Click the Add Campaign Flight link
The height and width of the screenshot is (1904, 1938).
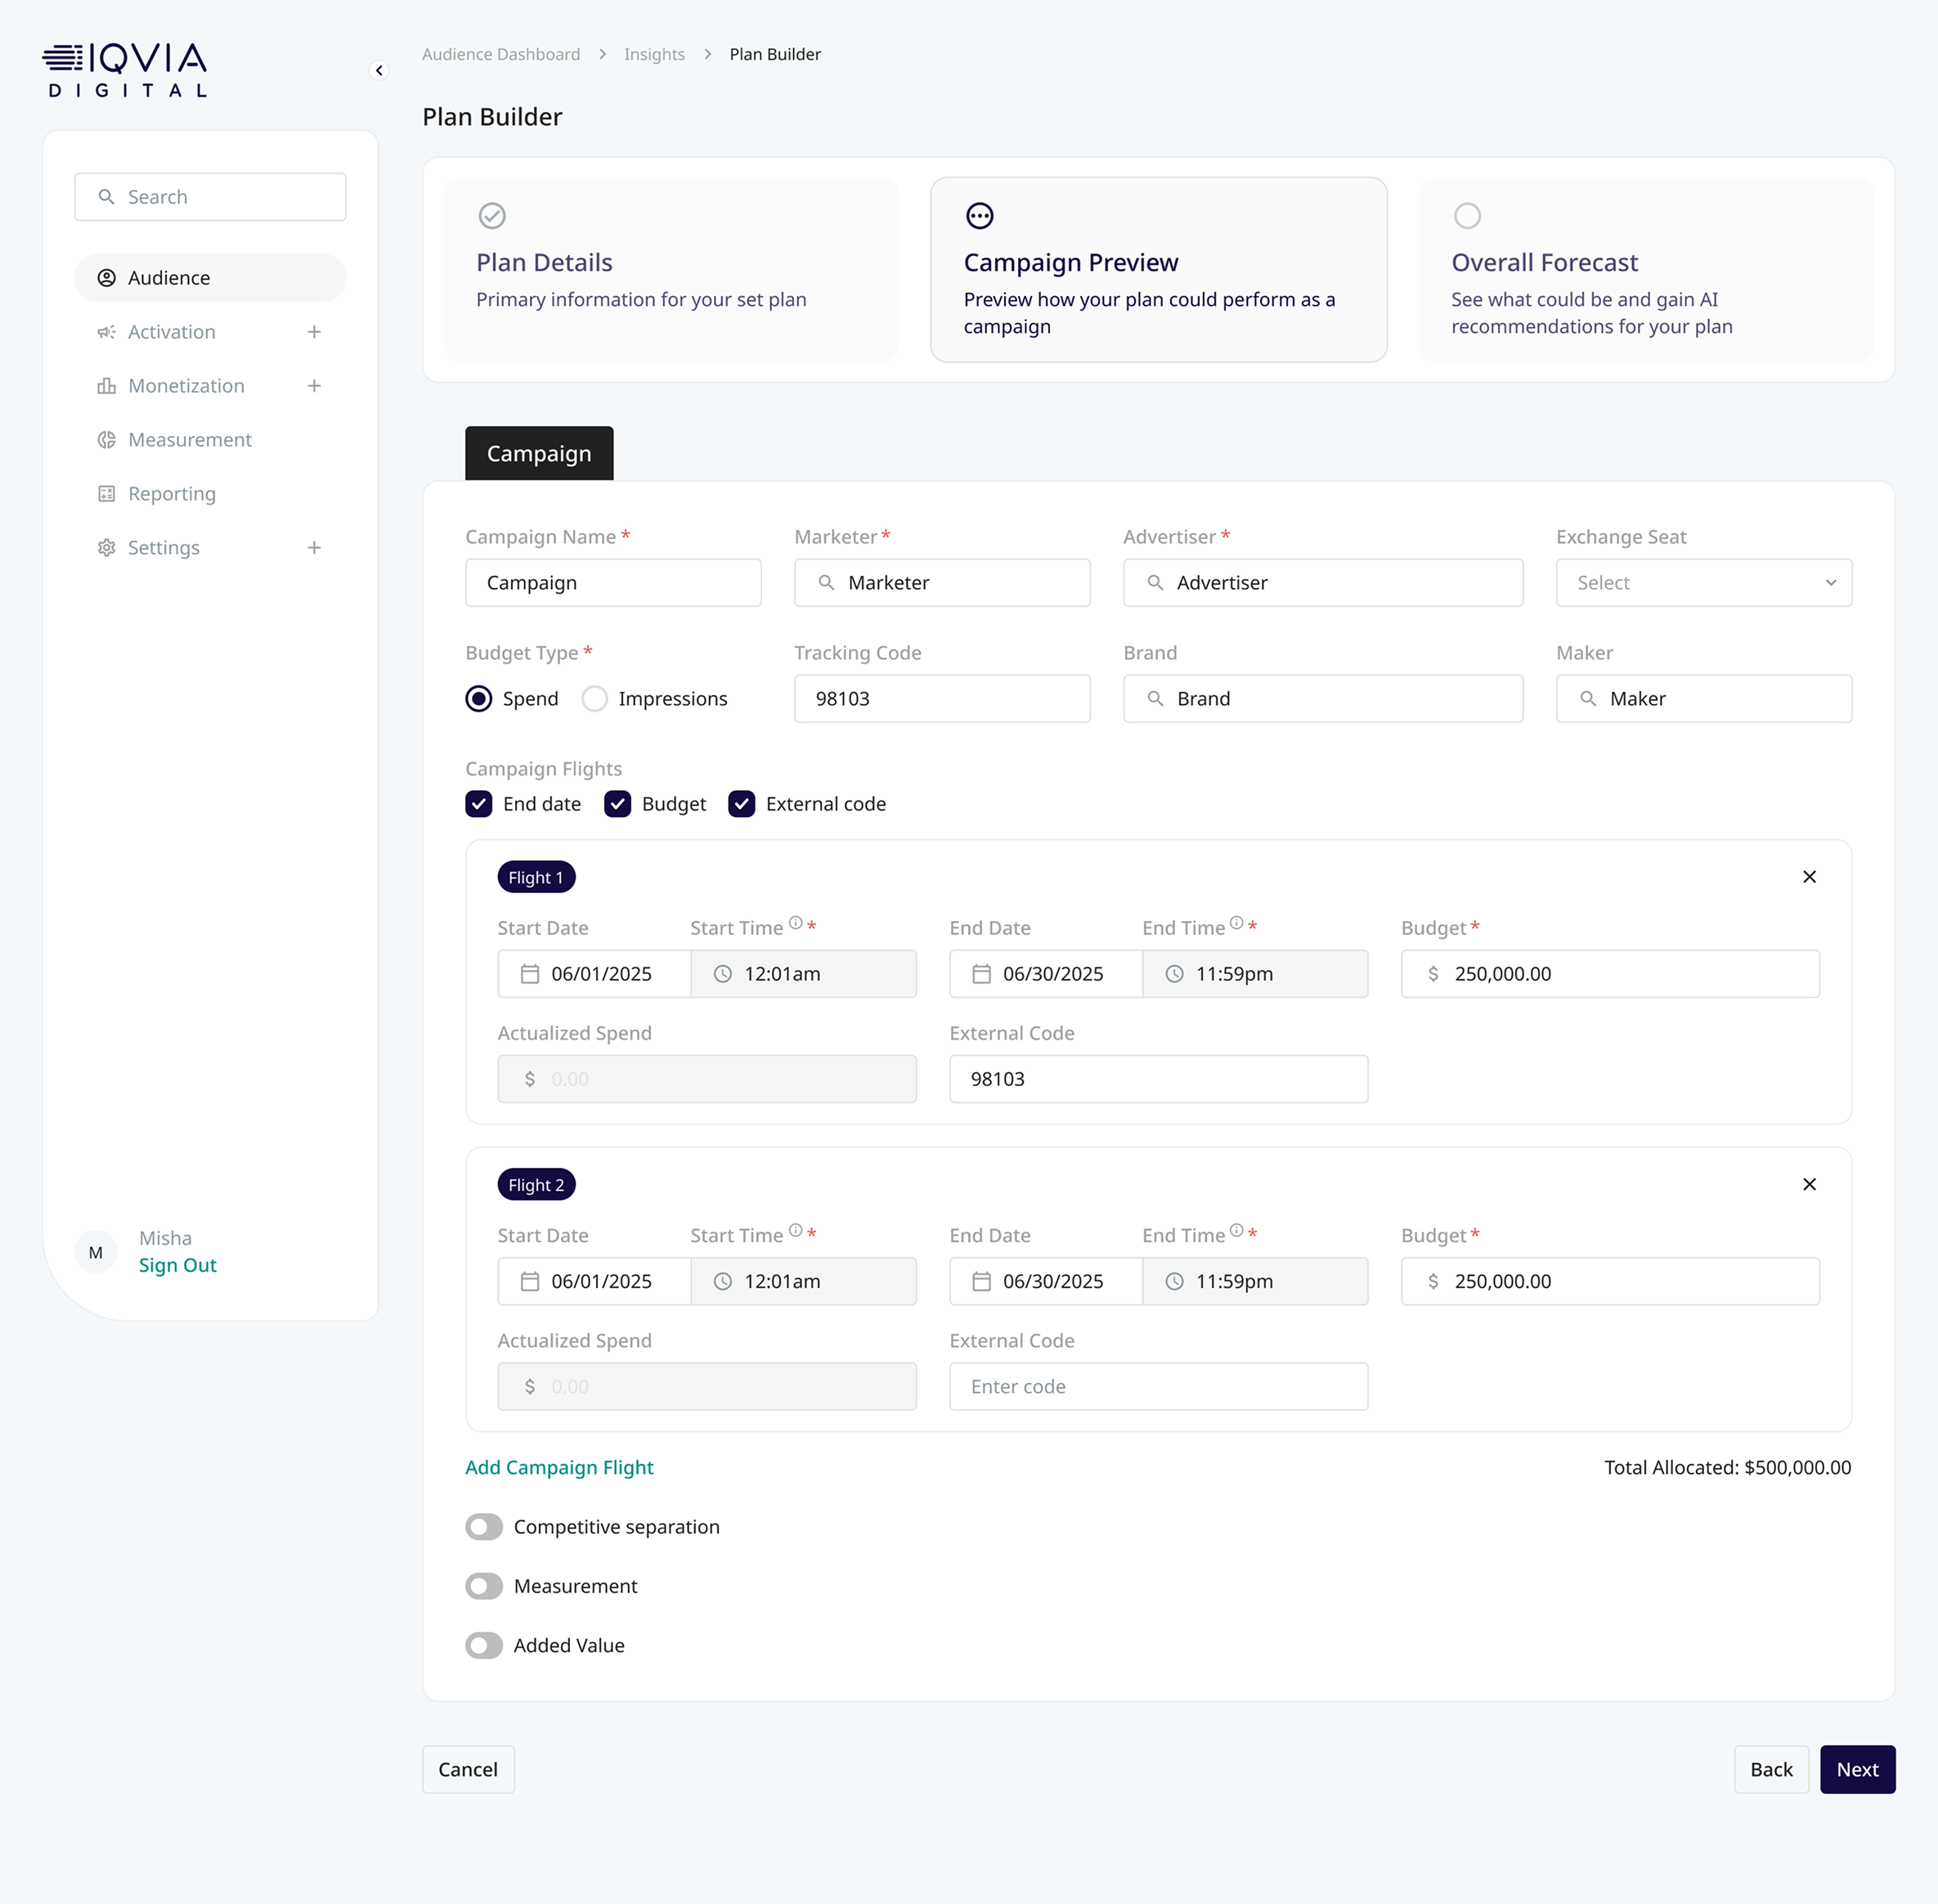coord(559,1467)
